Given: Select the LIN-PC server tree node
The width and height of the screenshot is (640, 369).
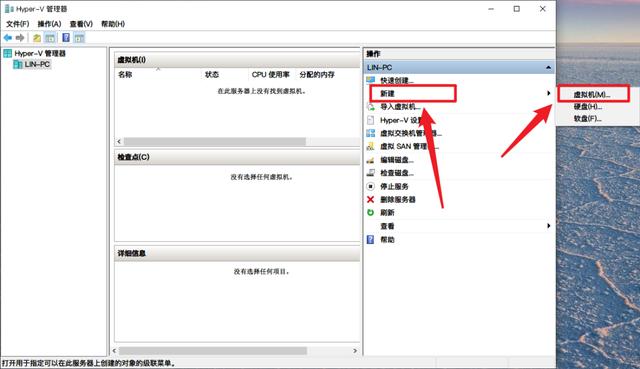Looking at the screenshot, I should pyautogui.click(x=37, y=64).
